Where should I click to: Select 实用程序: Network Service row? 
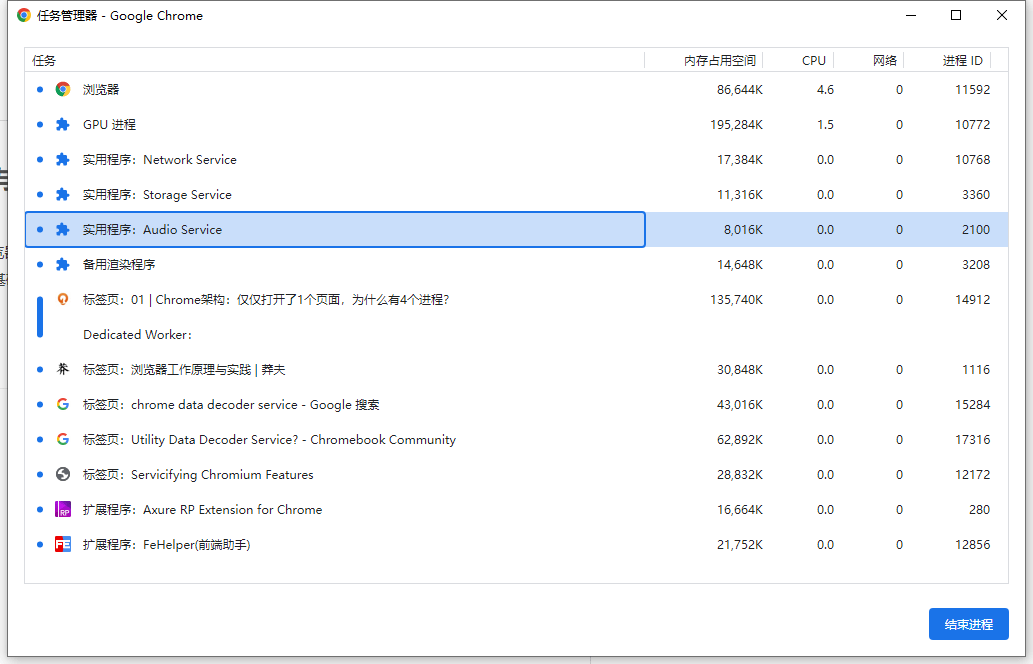pos(516,159)
